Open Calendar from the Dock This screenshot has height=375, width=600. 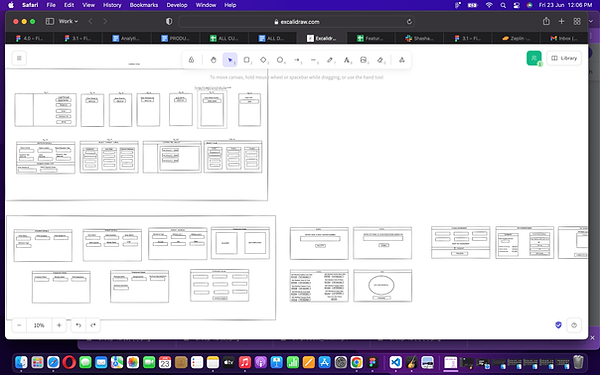pyautogui.click(x=165, y=362)
